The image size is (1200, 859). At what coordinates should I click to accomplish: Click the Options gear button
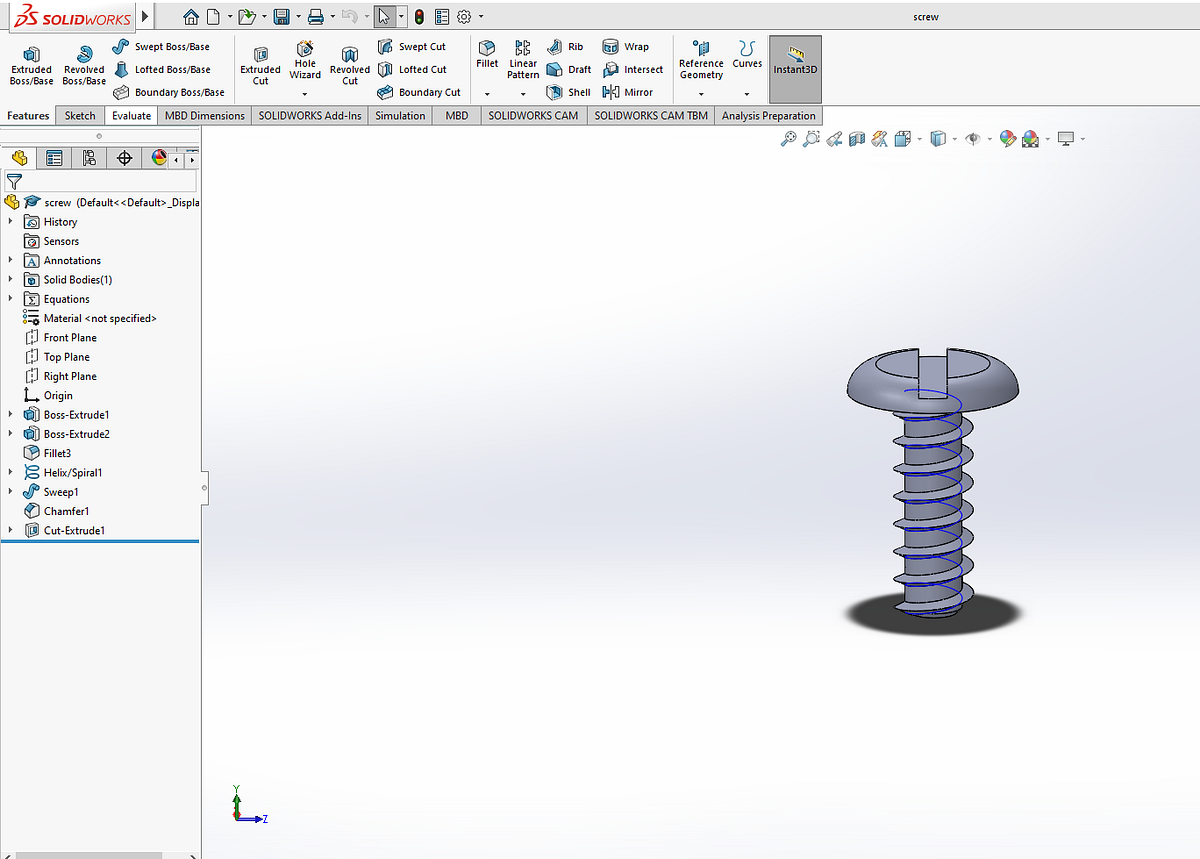click(462, 16)
